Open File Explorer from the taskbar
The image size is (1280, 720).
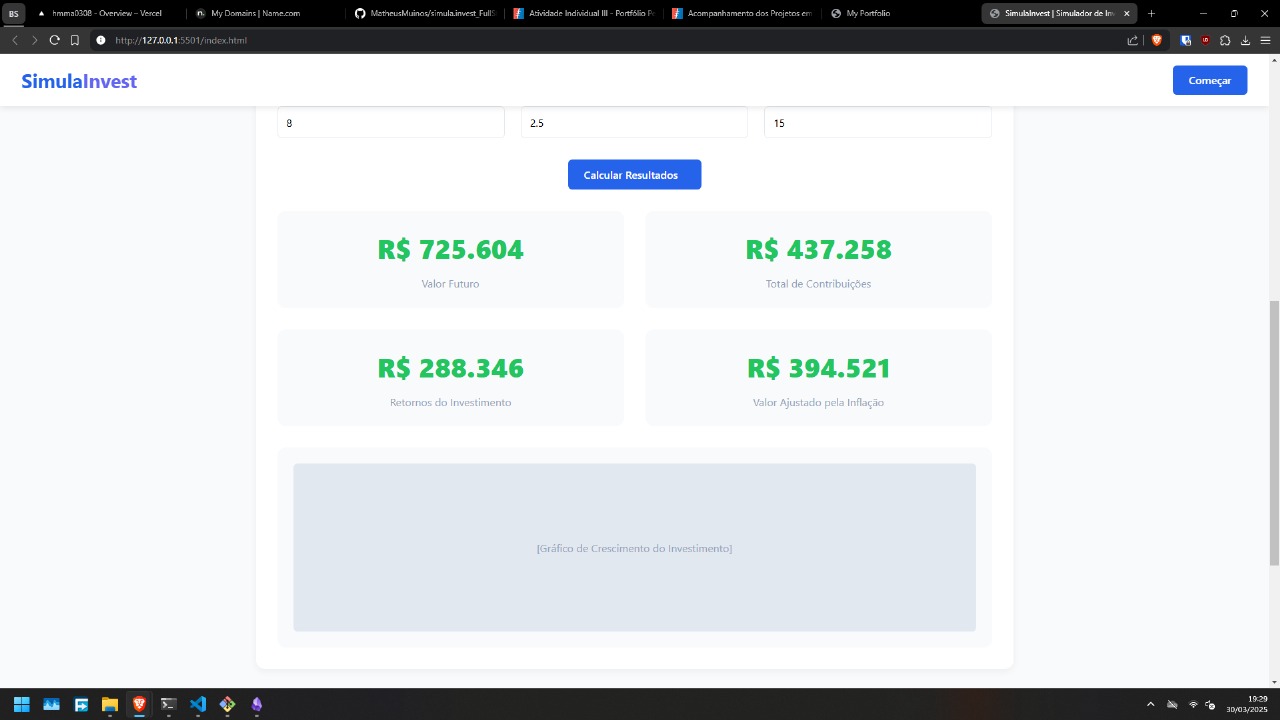(x=110, y=704)
